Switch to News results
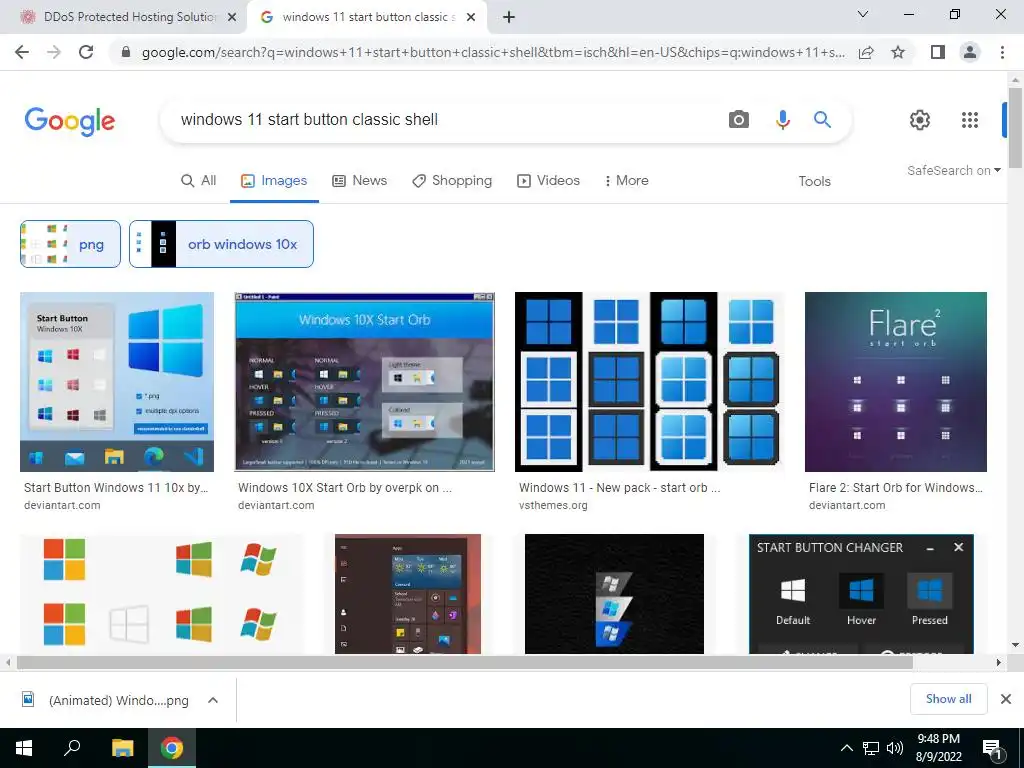The image size is (1024, 768). coord(359,181)
